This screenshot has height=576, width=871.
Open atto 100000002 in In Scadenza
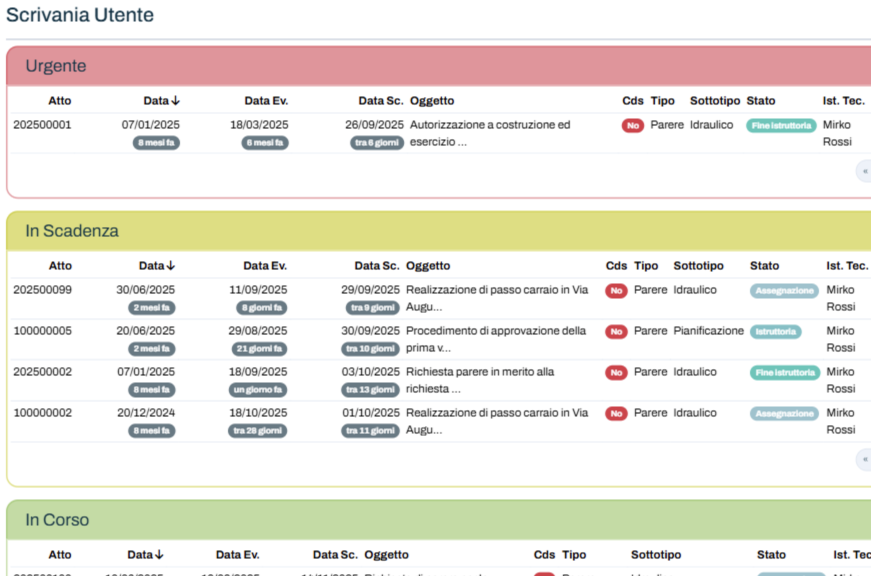(42, 413)
